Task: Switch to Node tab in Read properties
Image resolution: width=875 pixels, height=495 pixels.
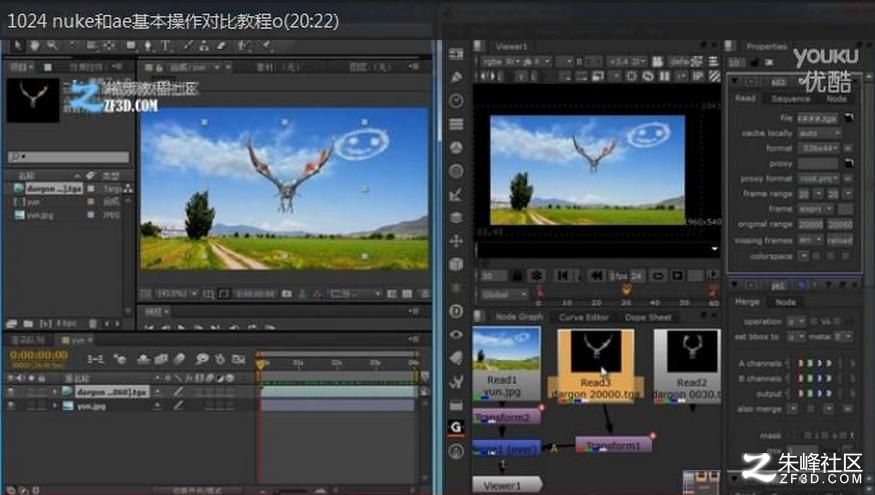Action: tap(836, 98)
